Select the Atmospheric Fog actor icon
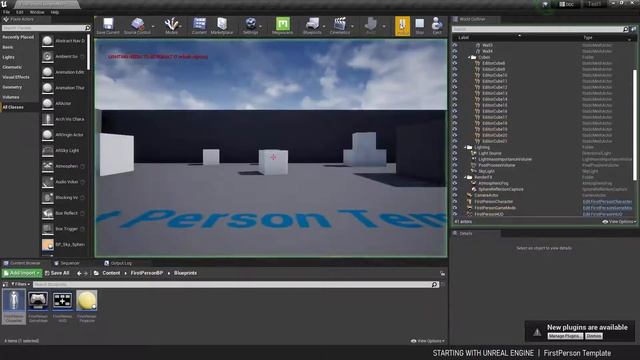The height and width of the screenshot is (360, 640). click(x=47, y=166)
